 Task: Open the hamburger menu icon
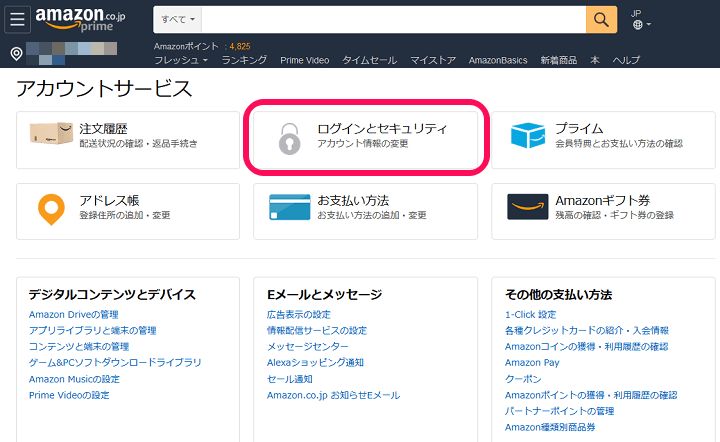(x=17, y=19)
